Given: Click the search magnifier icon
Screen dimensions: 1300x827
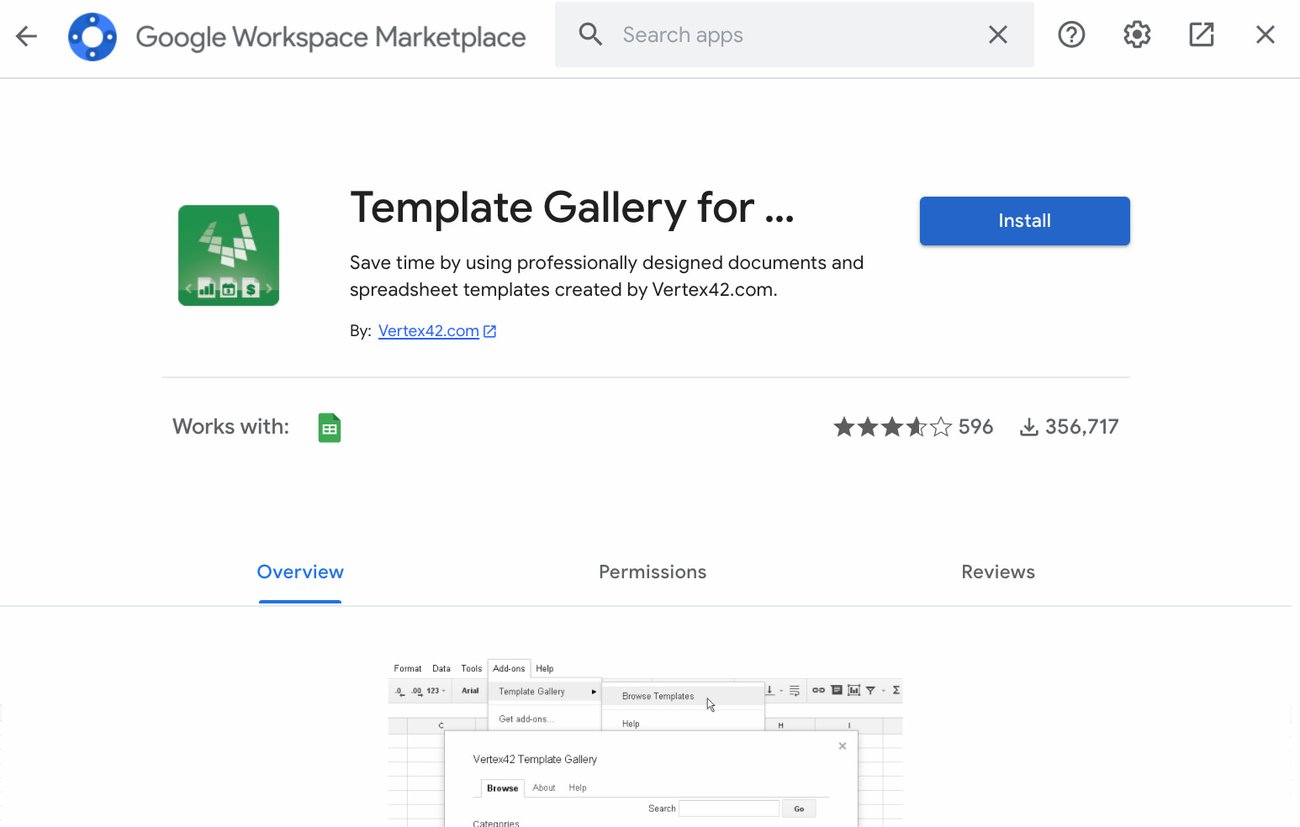Looking at the screenshot, I should coord(589,34).
